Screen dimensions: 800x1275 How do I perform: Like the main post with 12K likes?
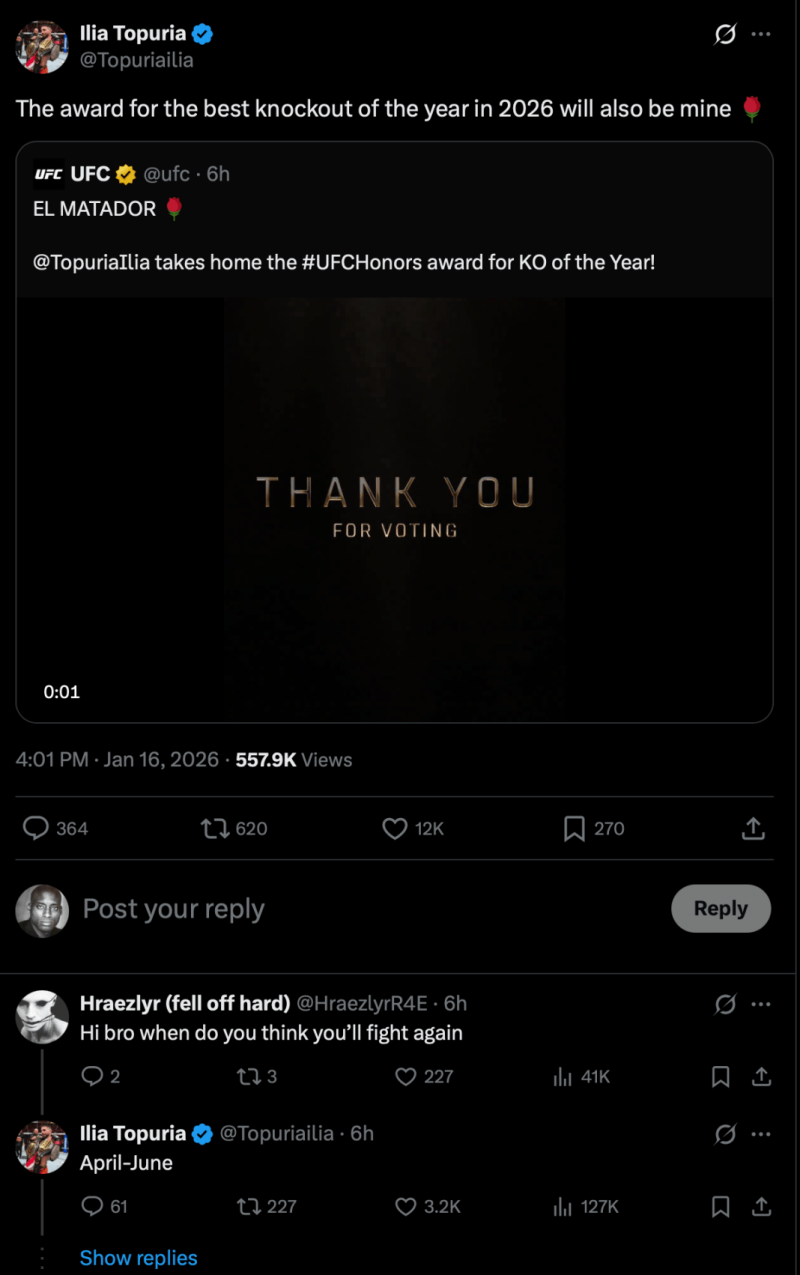pos(395,828)
